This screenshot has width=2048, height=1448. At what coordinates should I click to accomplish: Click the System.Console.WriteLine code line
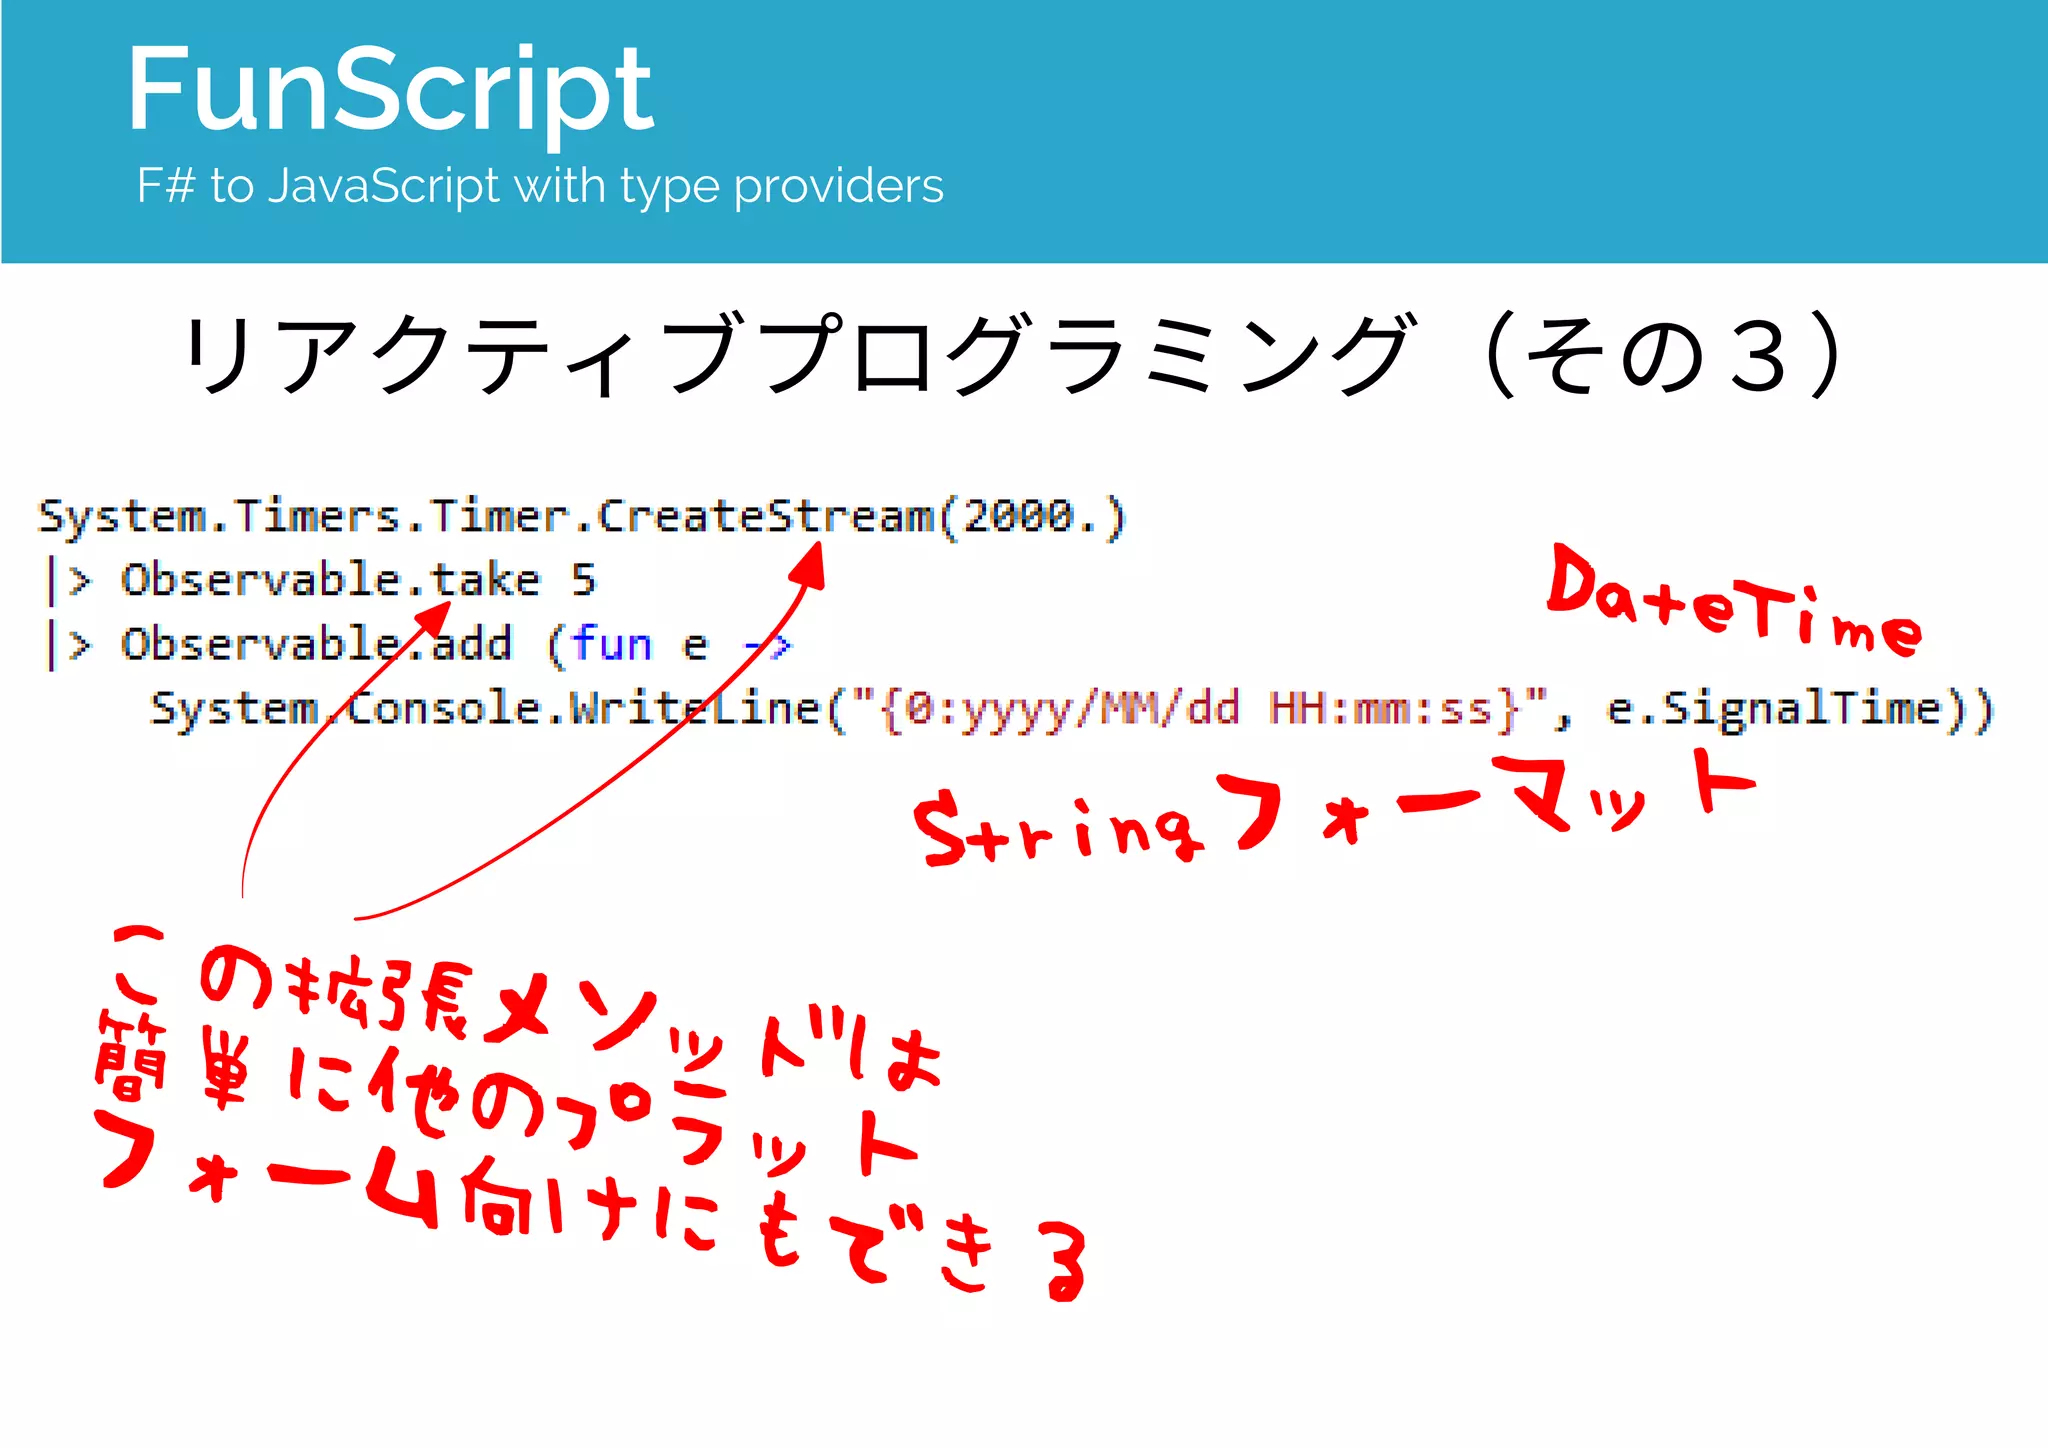1071,710
